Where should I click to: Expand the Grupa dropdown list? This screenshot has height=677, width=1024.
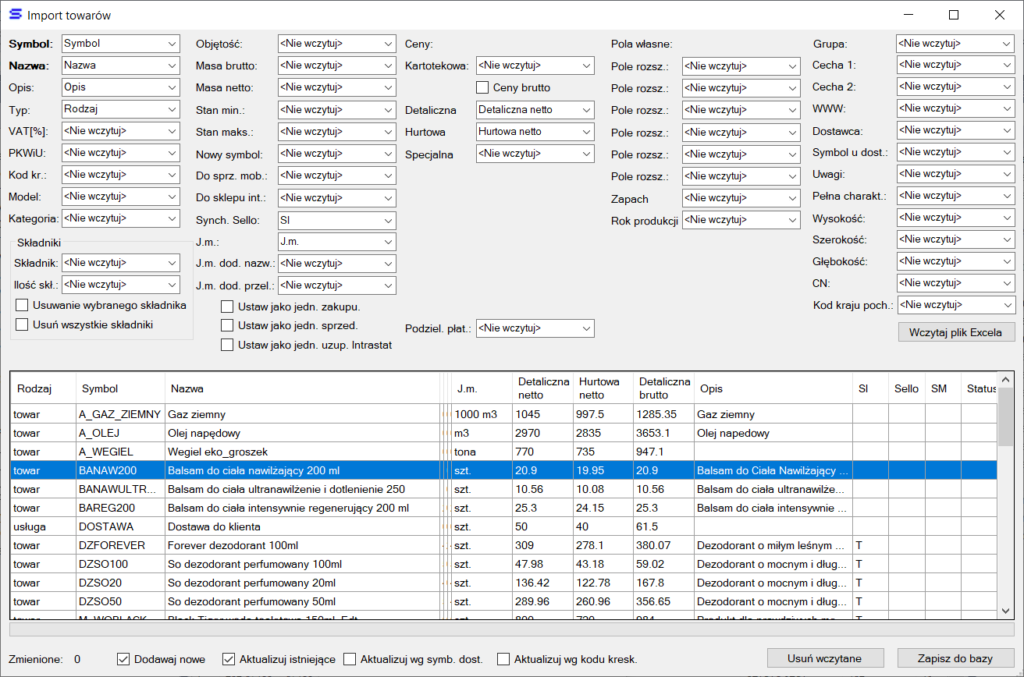coord(954,44)
